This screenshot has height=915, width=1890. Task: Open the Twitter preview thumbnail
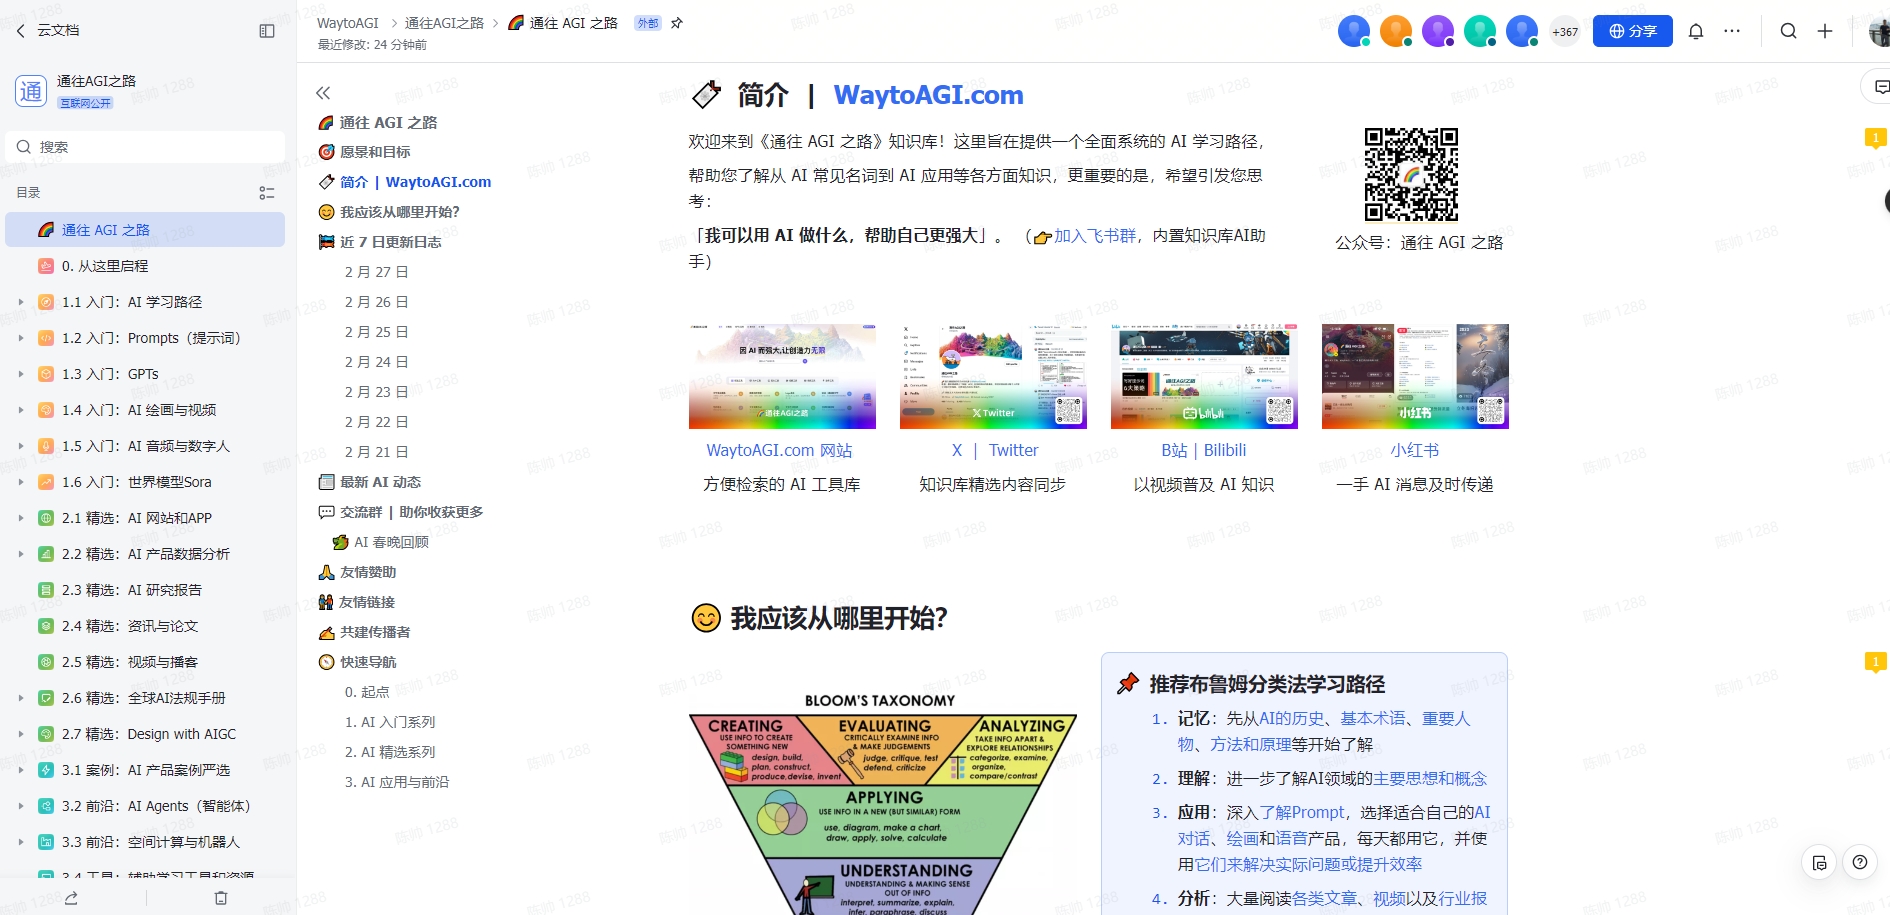pos(993,376)
